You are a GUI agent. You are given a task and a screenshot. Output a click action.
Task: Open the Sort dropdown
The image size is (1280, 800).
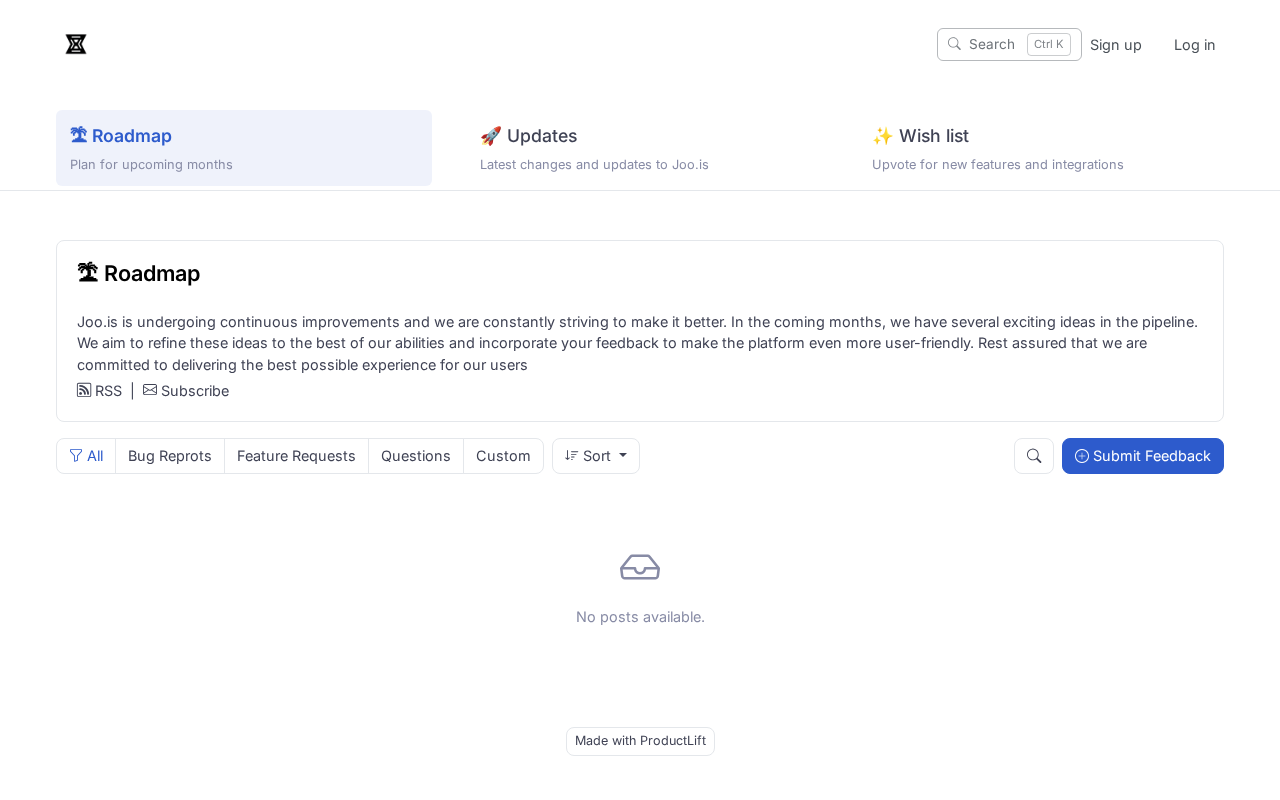[x=596, y=456]
